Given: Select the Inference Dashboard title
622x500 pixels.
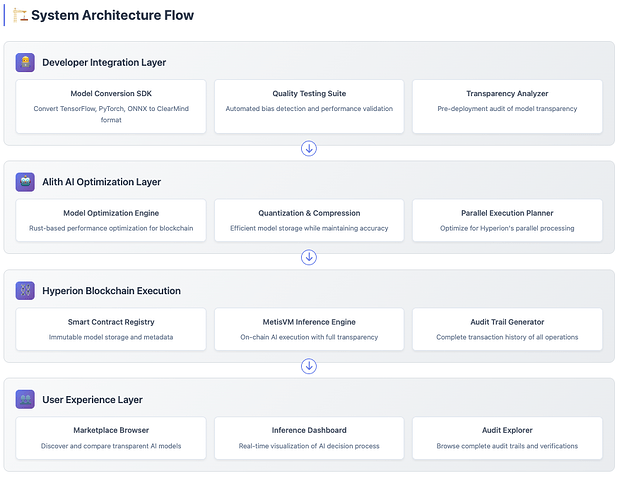Looking at the screenshot, I should pos(309,430).
